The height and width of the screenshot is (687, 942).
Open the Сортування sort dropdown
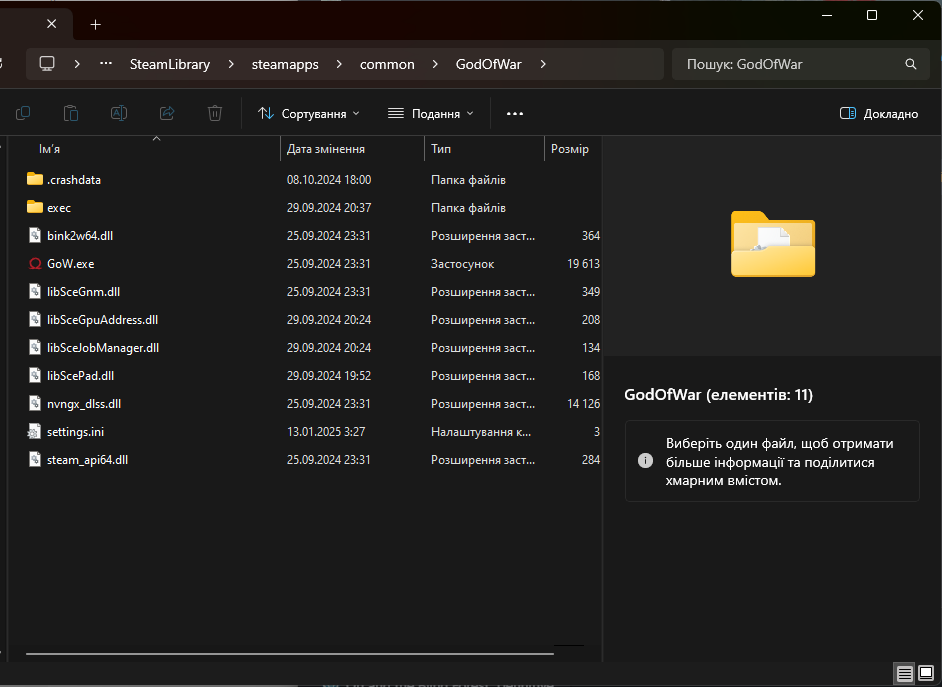pos(309,113)
